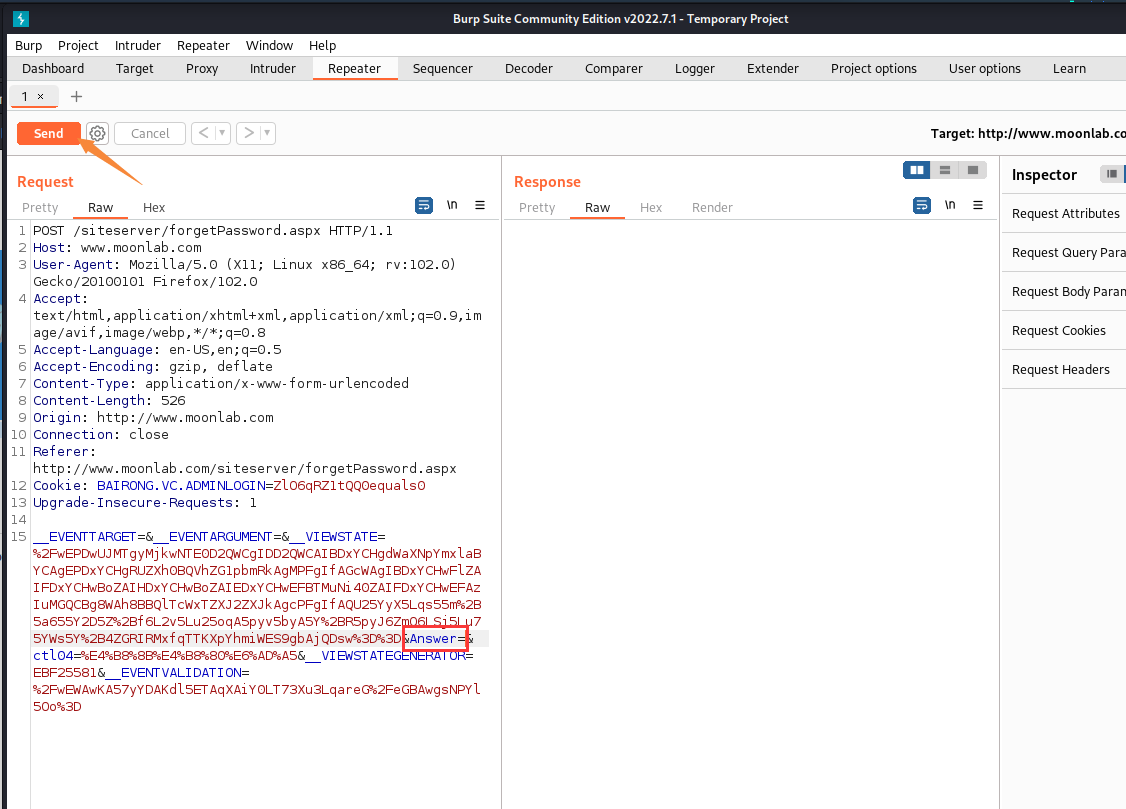The height and width of the screenshot is (809, 1126).
Task: Select Repeater tab numbered 1
Action: (25, 96)
